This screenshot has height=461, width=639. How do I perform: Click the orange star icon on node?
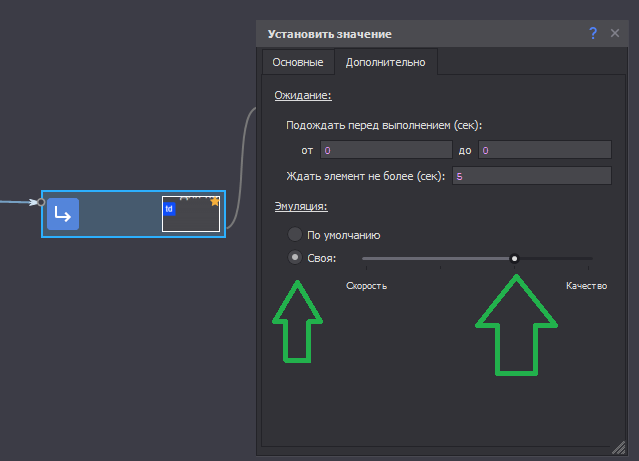(215, 201)
